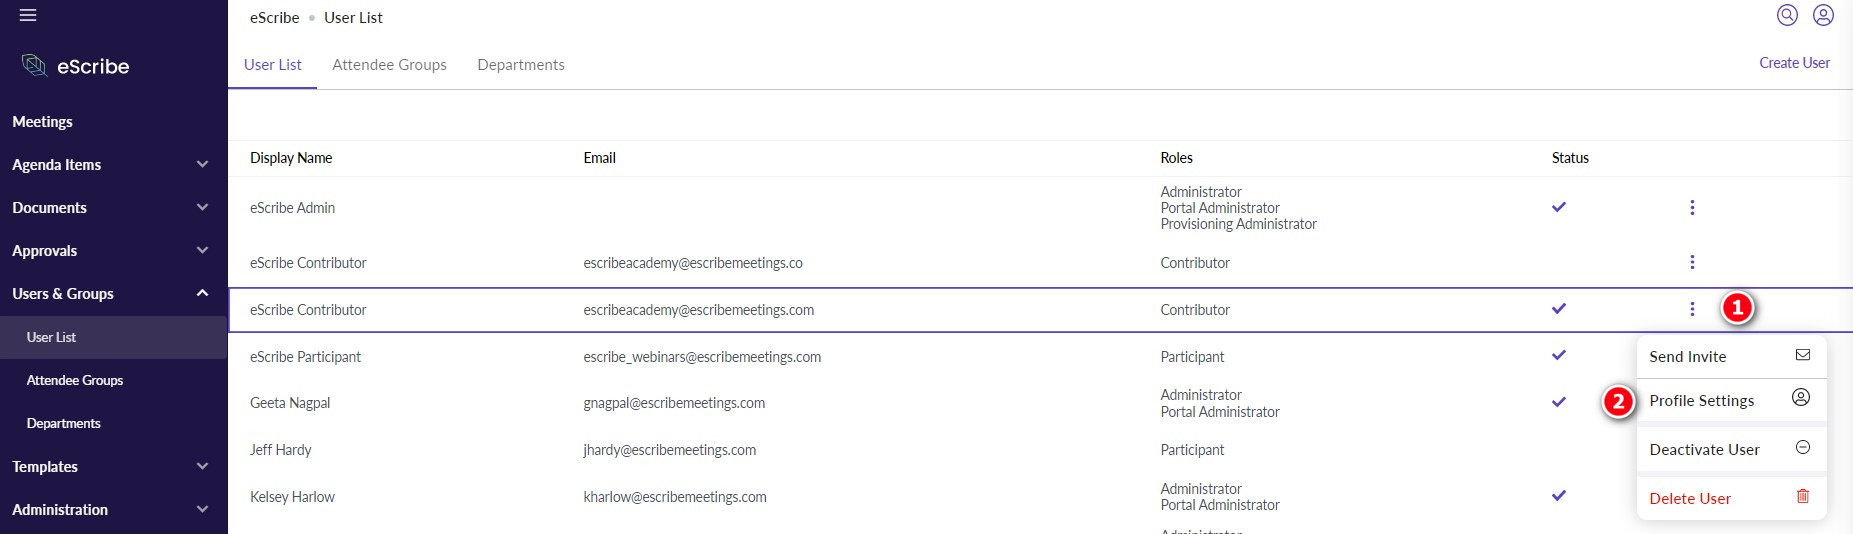
Task: Open the user account profile icon
Action: point(1823,15)
